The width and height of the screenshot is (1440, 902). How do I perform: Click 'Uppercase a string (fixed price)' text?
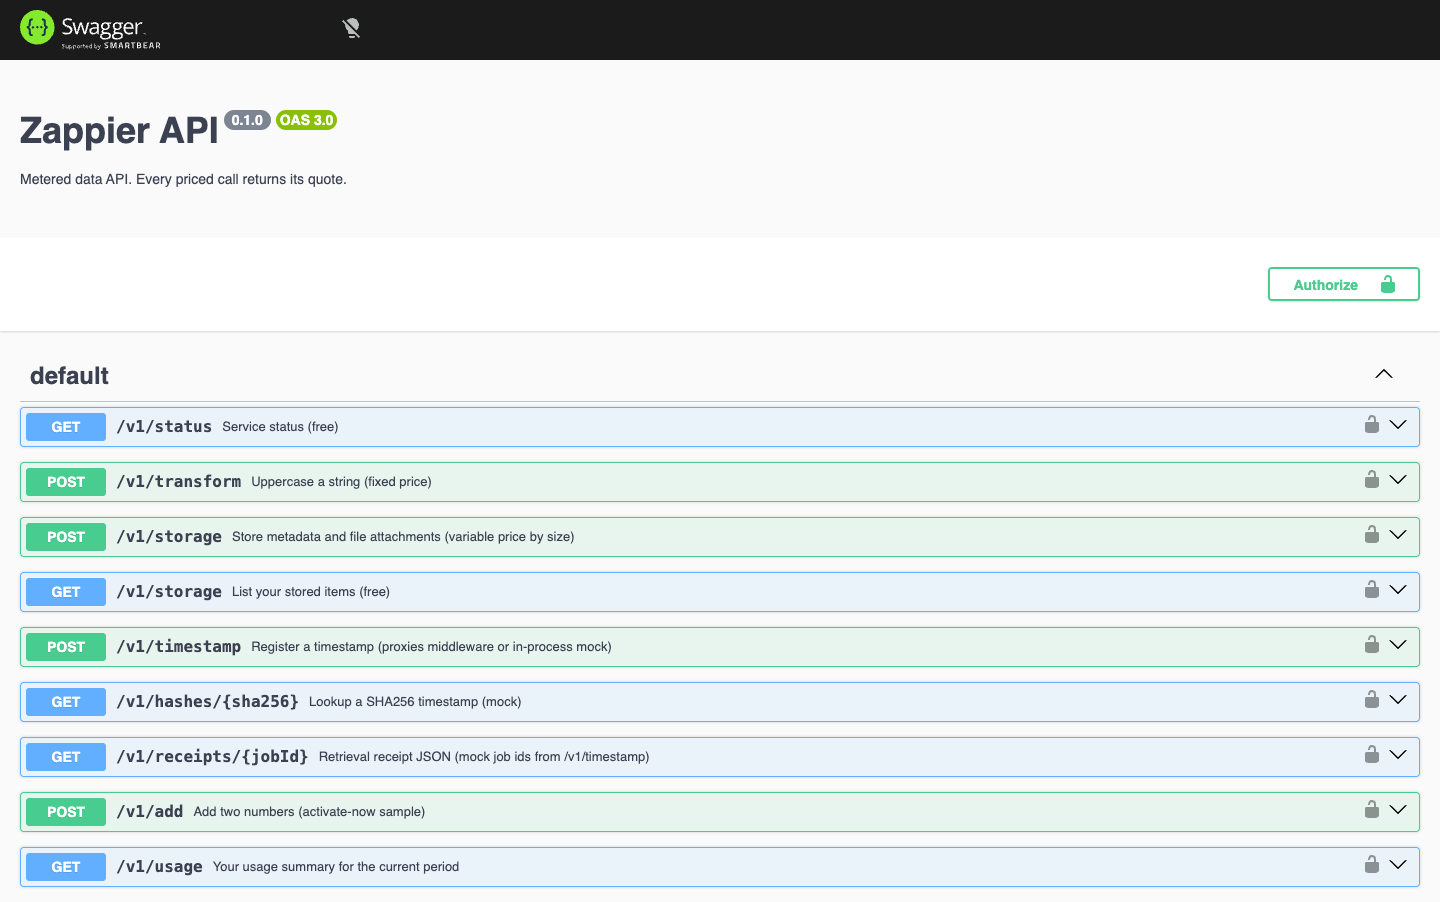(x=341, y=482)
